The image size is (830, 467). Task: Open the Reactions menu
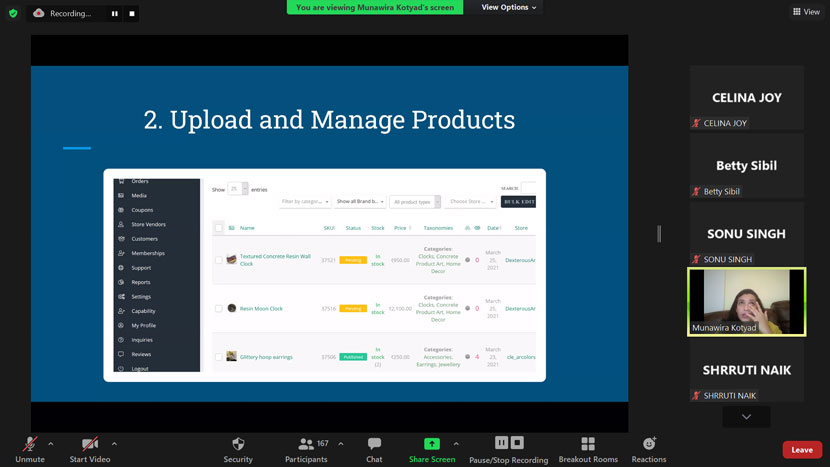[x=649, y=450]
